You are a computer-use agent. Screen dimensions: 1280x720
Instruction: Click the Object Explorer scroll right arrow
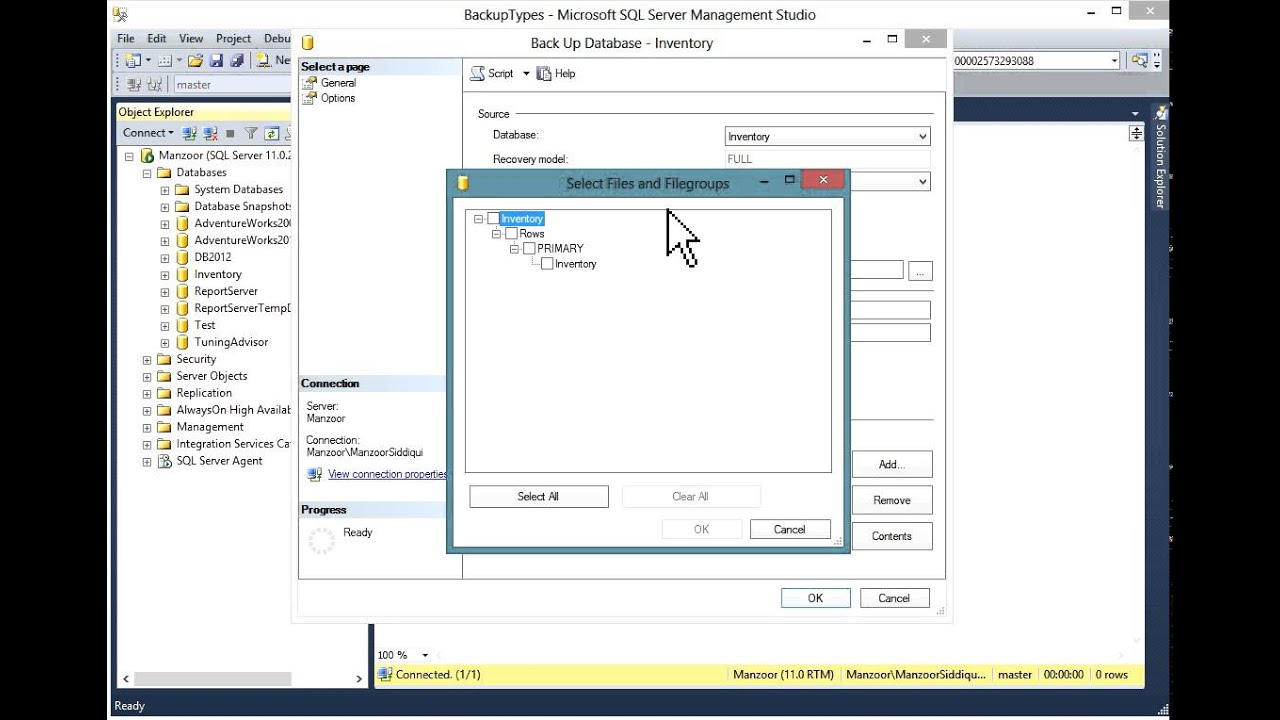359,679
